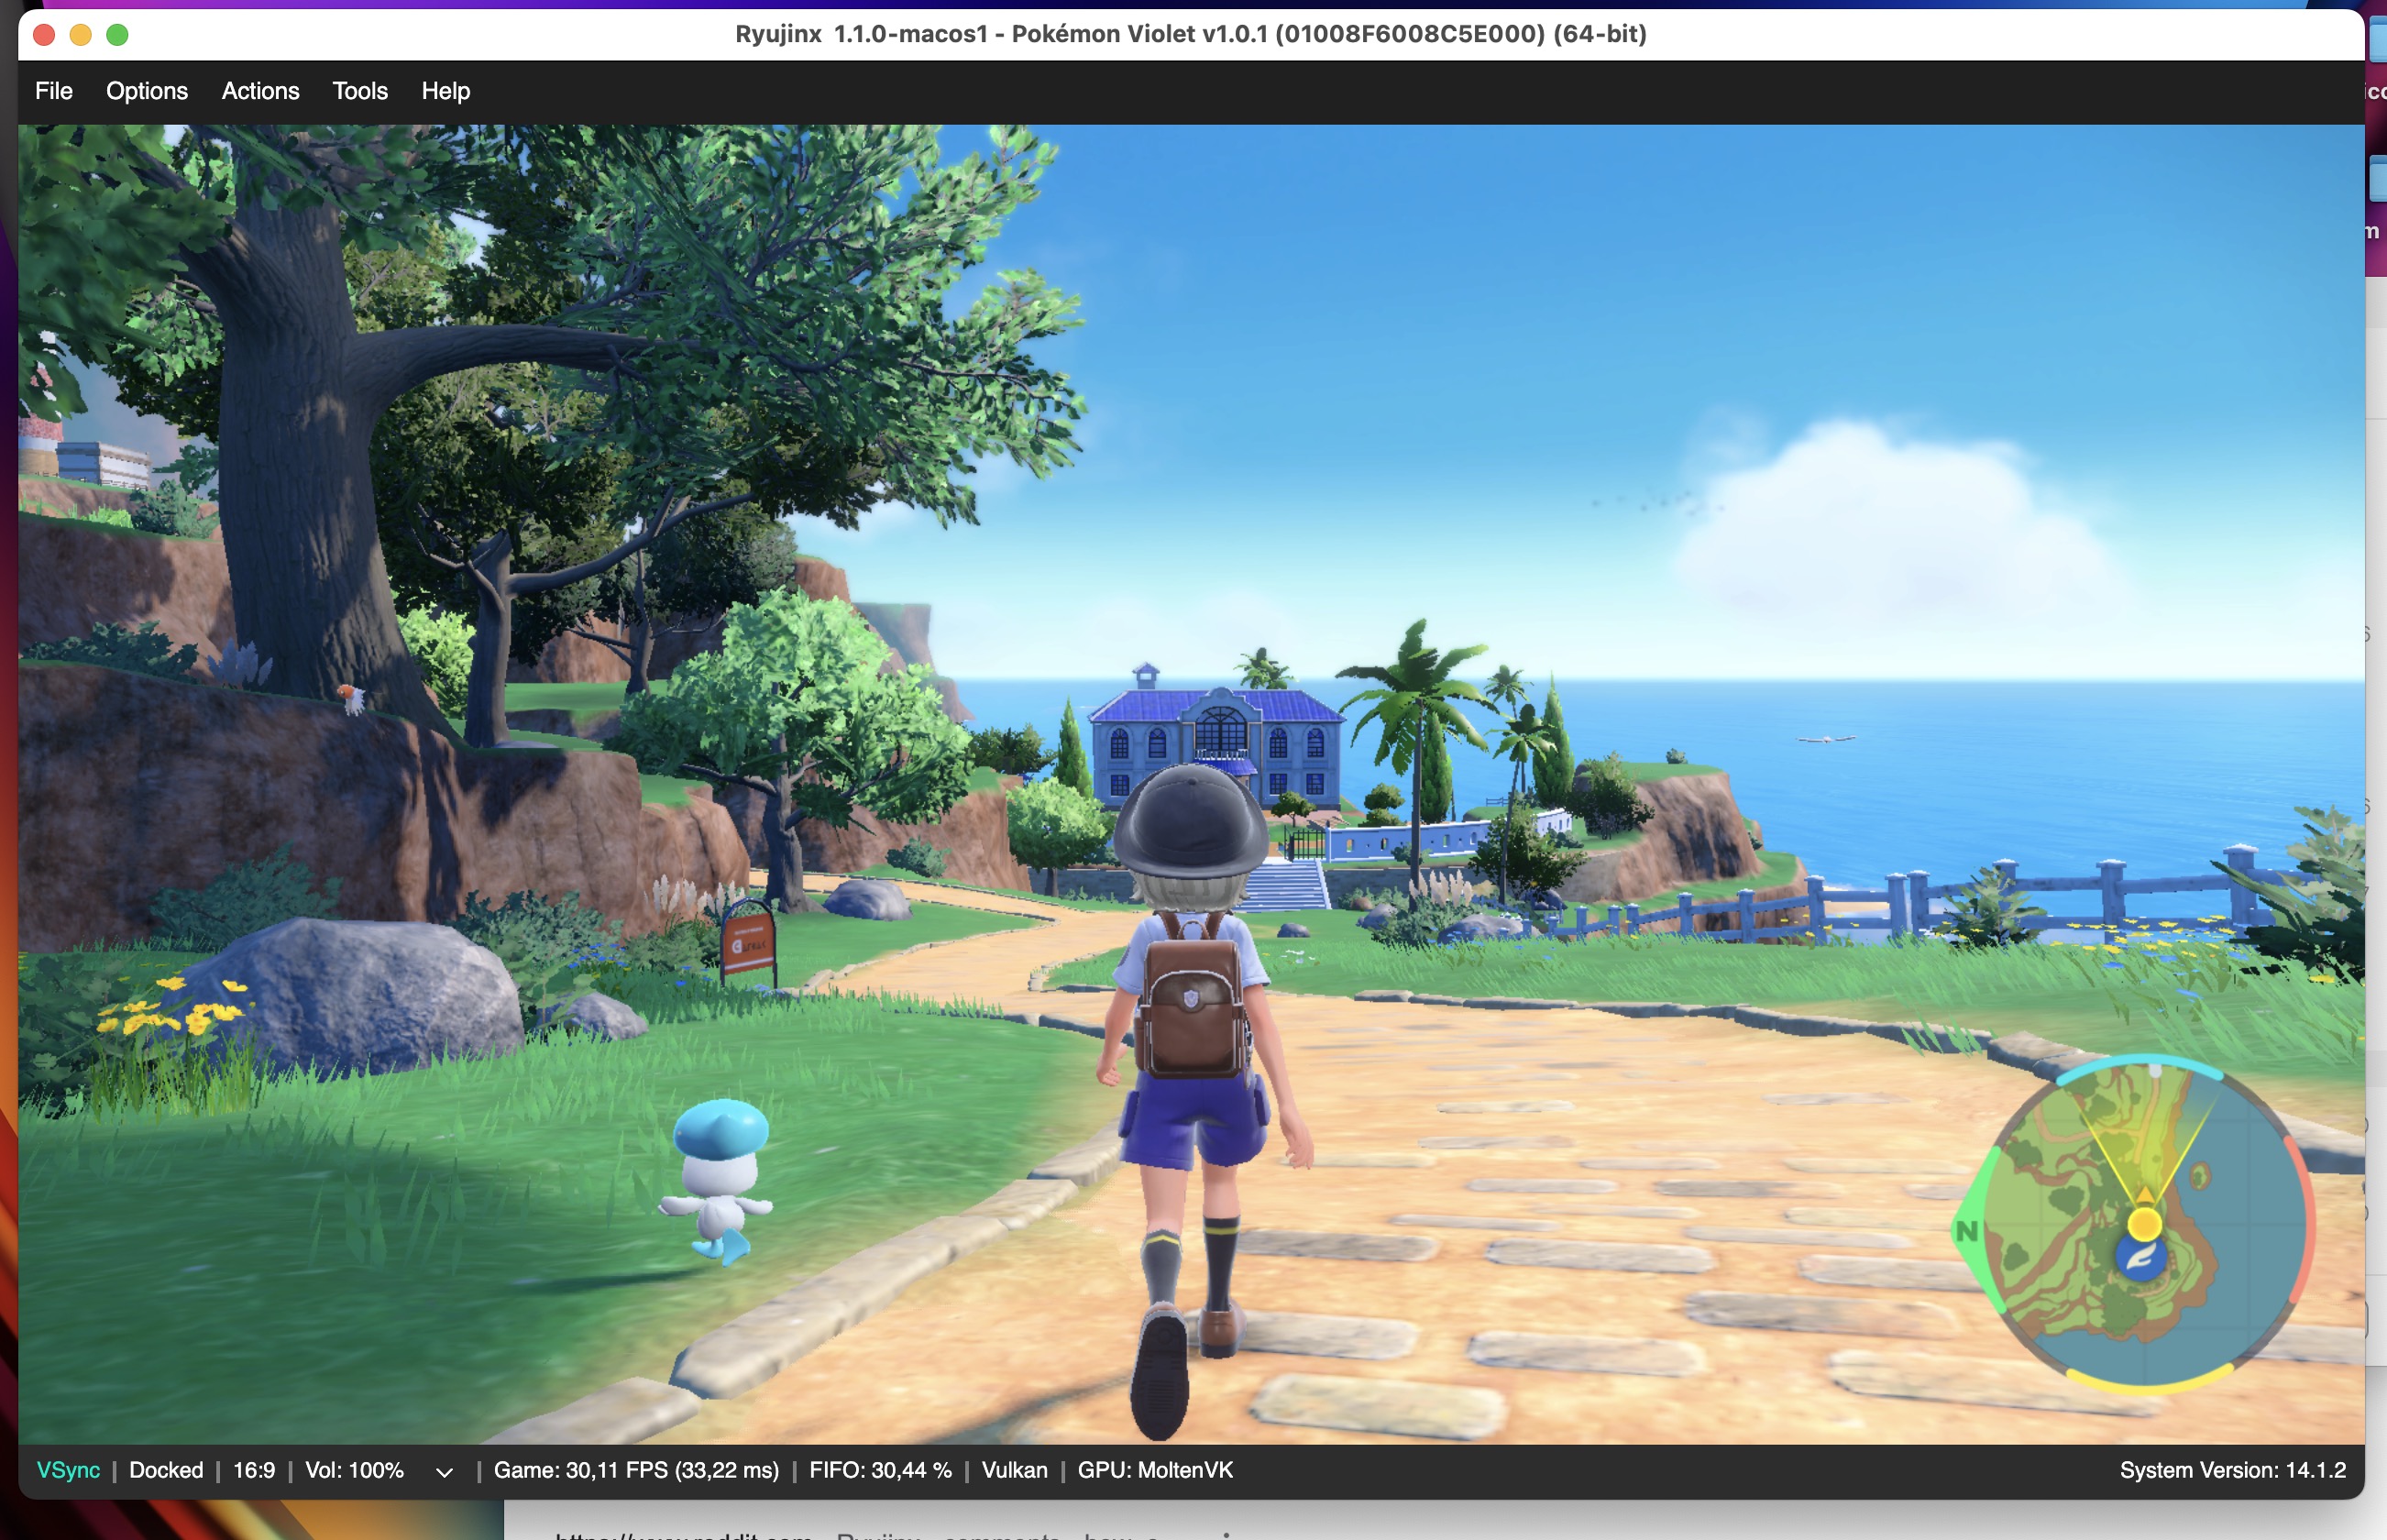The width and height of the screenshot is (2387, 1540).
Task: Click the yellow minimize window button
Action: pos(80,35)
